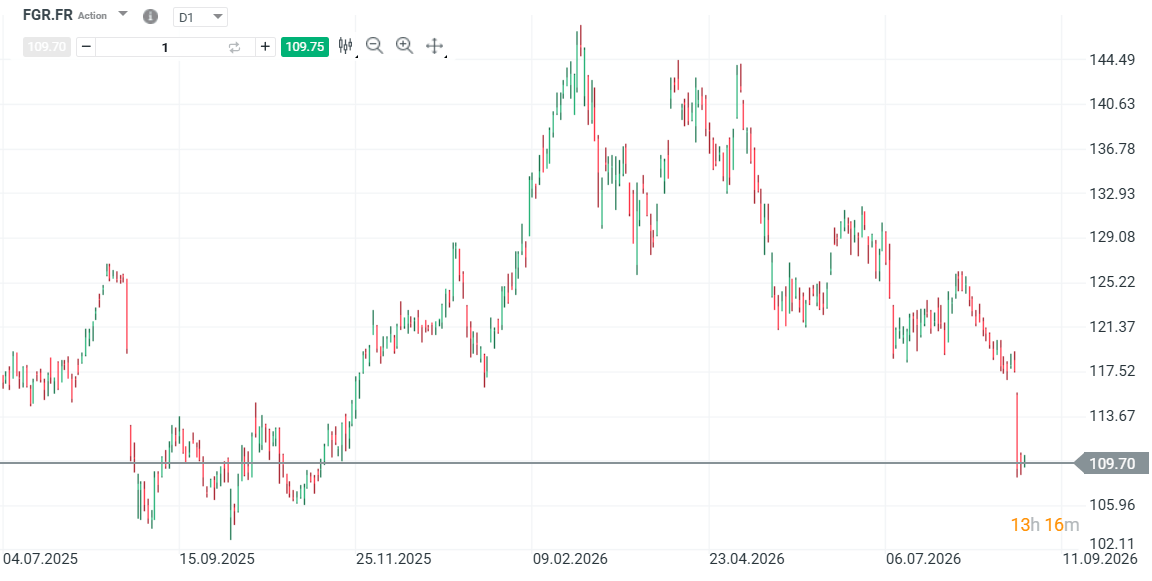Click the 06.07.2026 date label

click(x=923, y=559)
